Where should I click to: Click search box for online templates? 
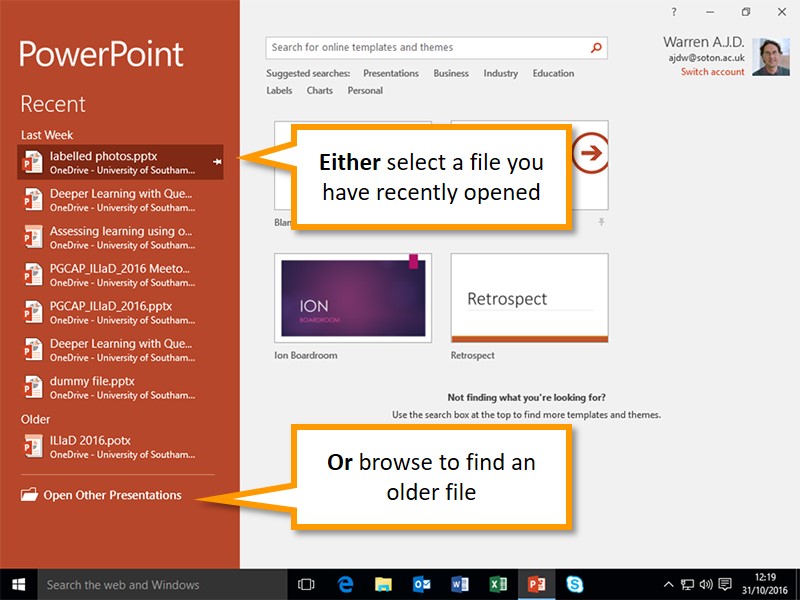click(x=436, y=47)
